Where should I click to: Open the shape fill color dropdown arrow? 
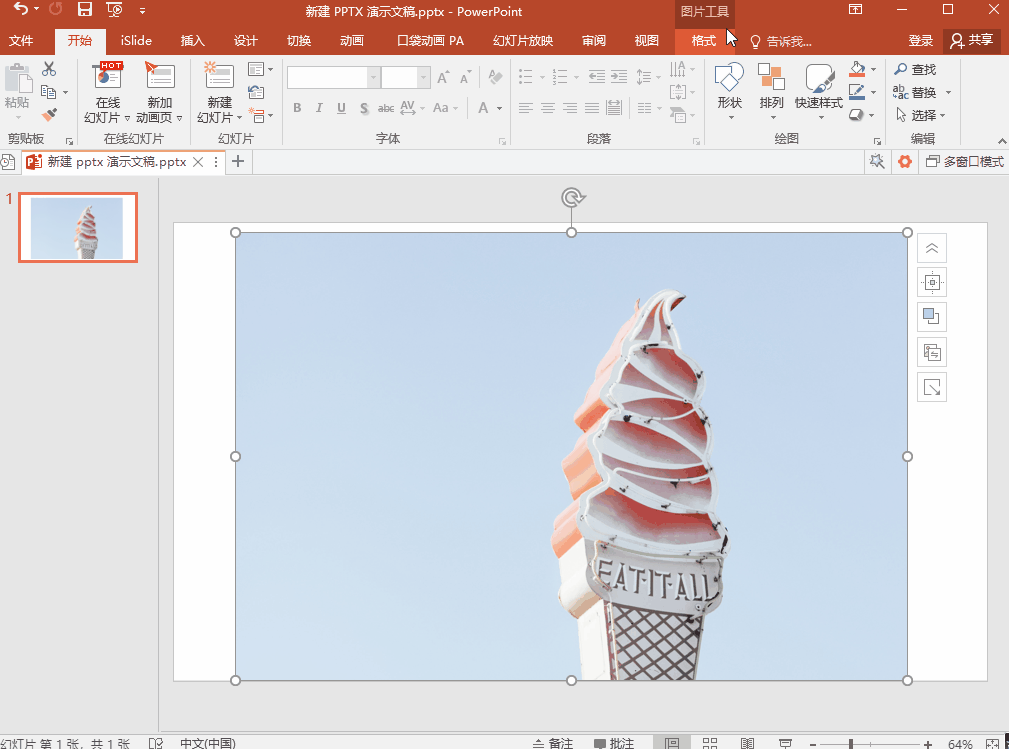pos(875,70)
